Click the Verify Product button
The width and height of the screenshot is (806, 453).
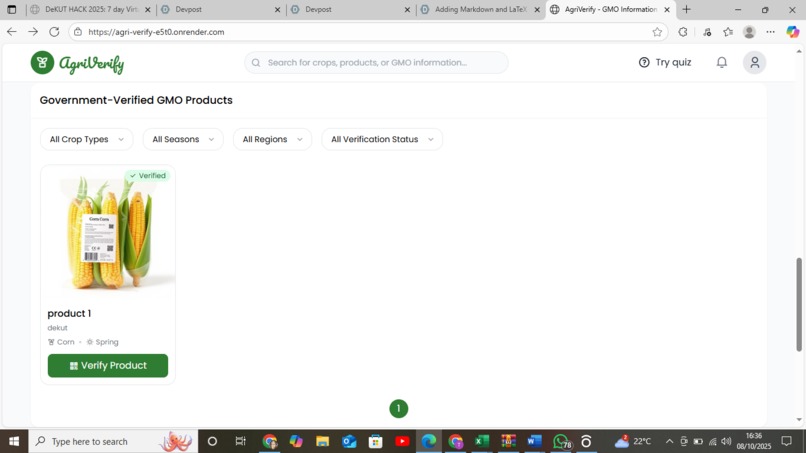pos(108,366)
